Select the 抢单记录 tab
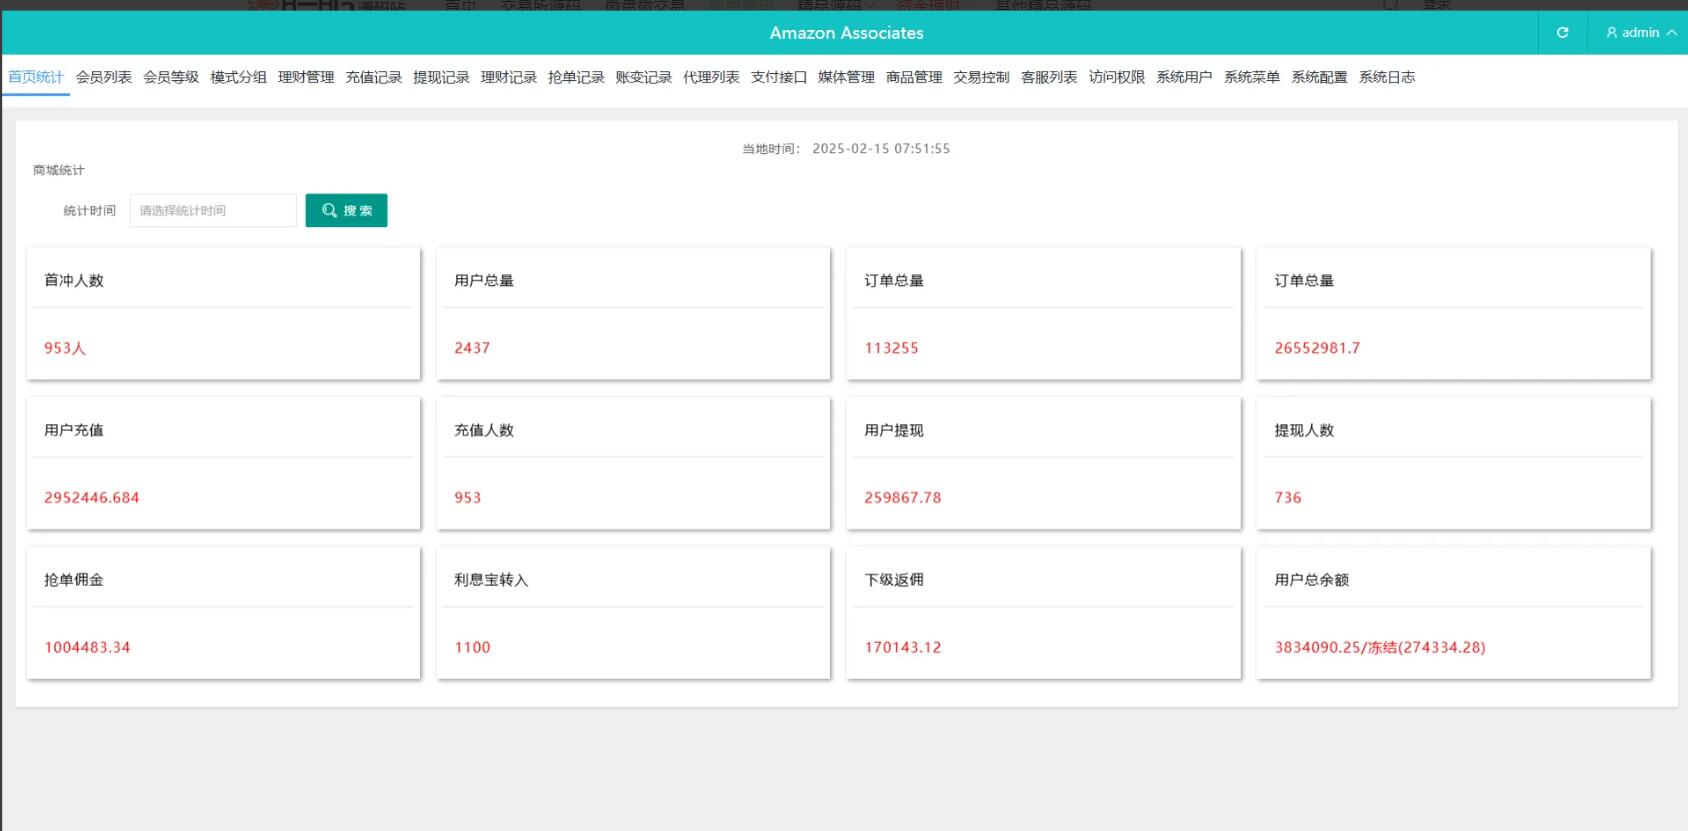The height and width of the screenshot is (831, 1688). pyautogui.click(x=576, y=77)
